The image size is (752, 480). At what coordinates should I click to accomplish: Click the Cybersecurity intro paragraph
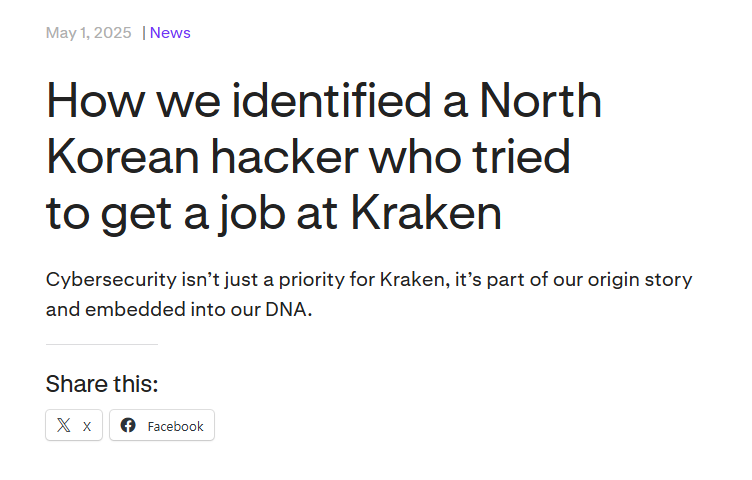point(369,294)
